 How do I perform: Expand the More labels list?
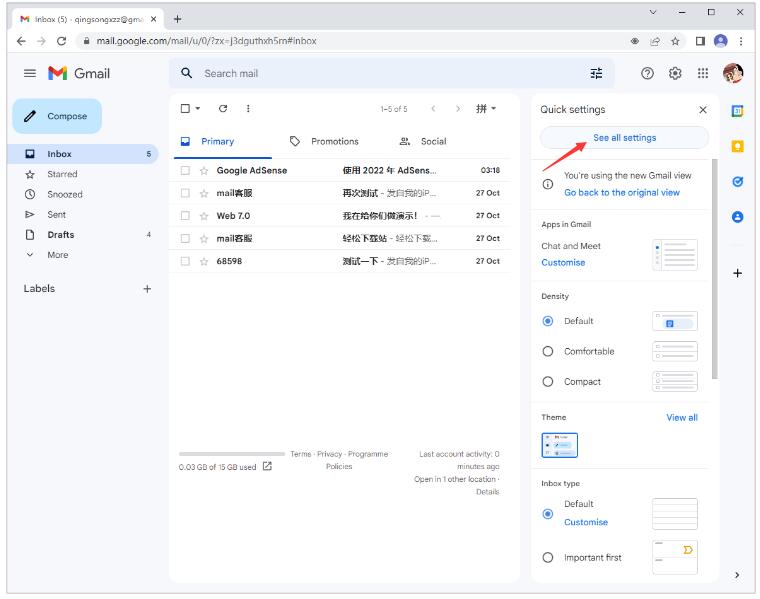(57, 255)
